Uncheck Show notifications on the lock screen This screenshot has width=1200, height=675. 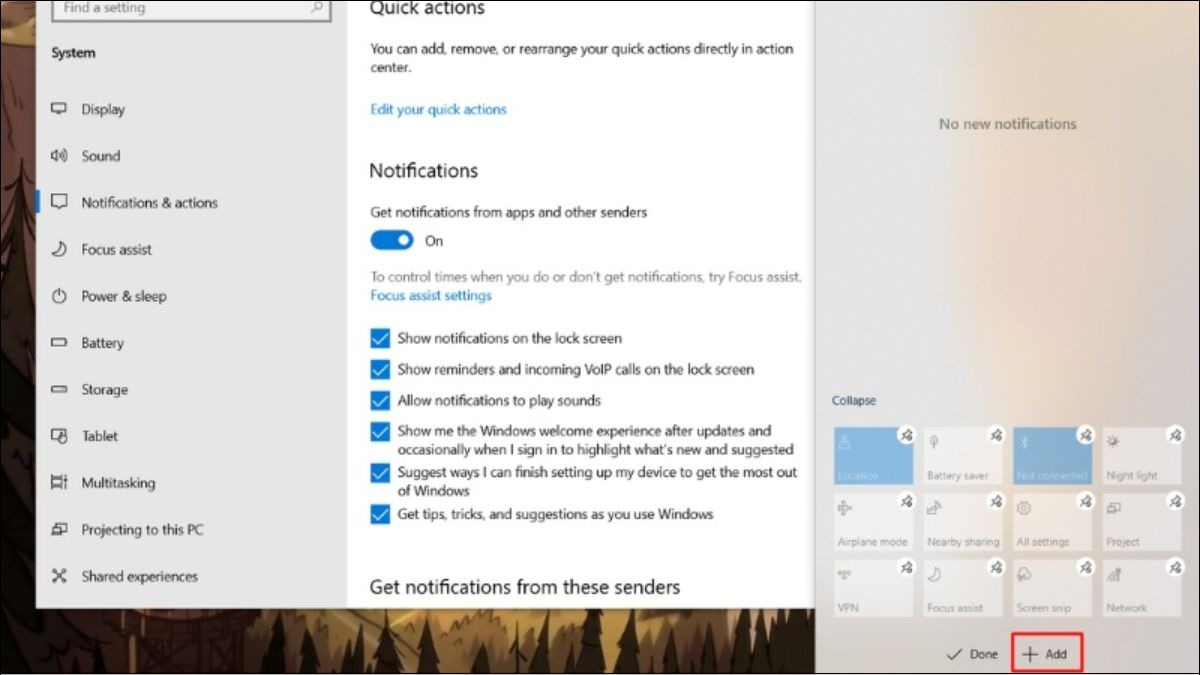(380, 338)
